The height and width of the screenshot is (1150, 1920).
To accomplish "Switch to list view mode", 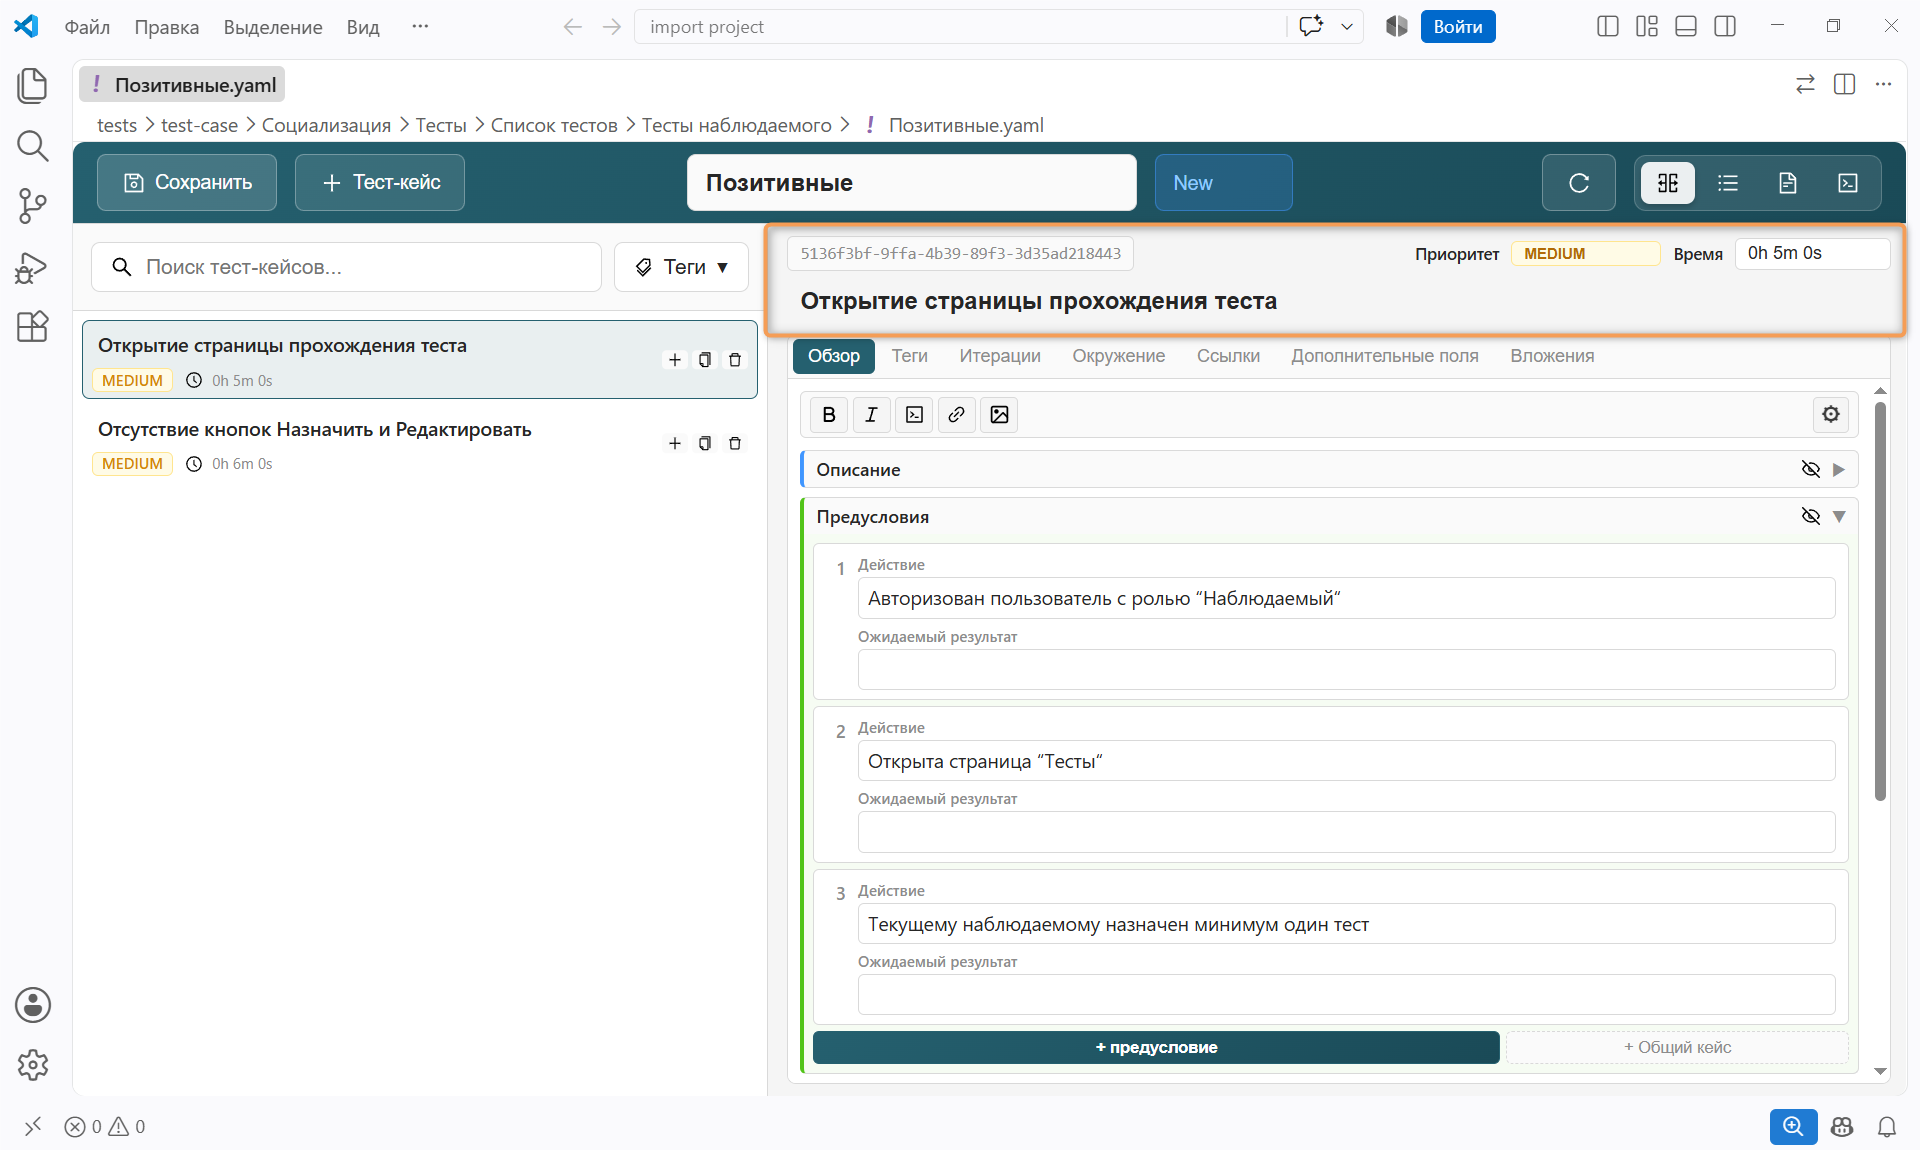I will 1727,183.
